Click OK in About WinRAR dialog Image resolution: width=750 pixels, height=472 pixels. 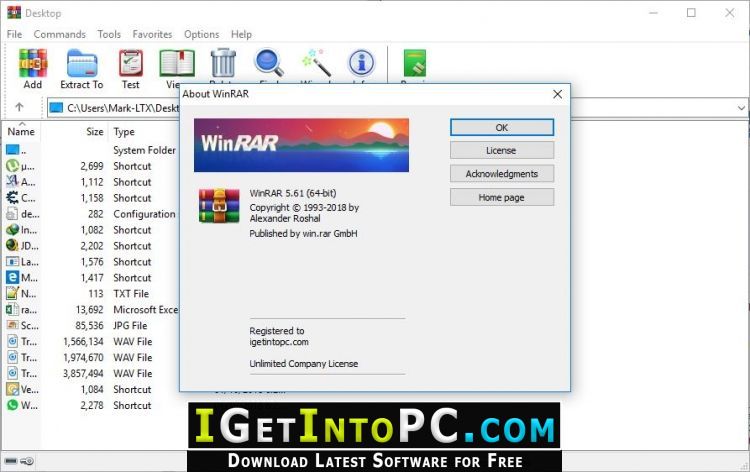(x=502, y=128)
